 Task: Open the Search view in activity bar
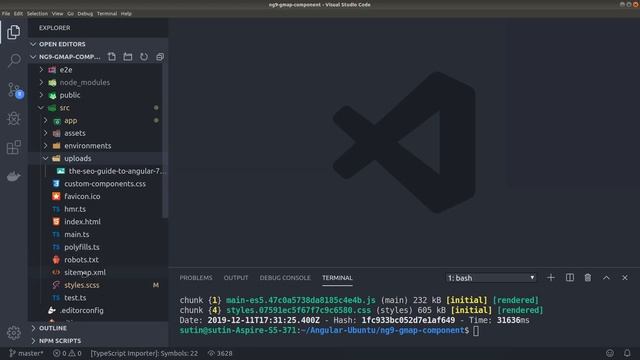coord(13,60)
